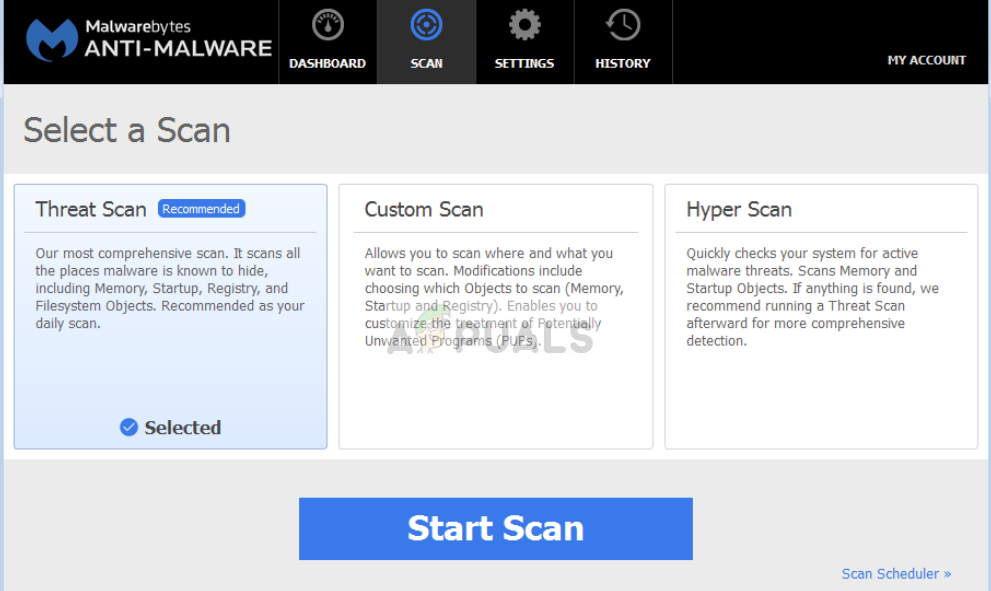Select the Hyper Scan option
This screenshot has width=991, height=591.
coord(822,315)
